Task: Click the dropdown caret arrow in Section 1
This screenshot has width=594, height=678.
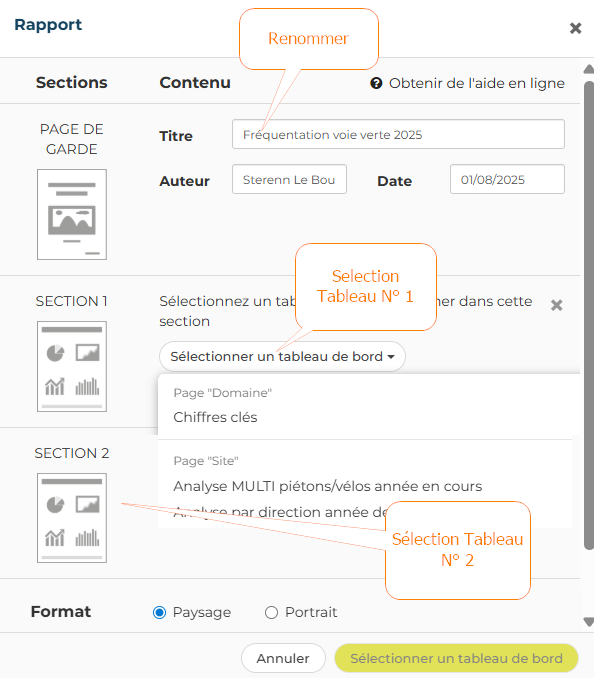Action: (391, 357)
